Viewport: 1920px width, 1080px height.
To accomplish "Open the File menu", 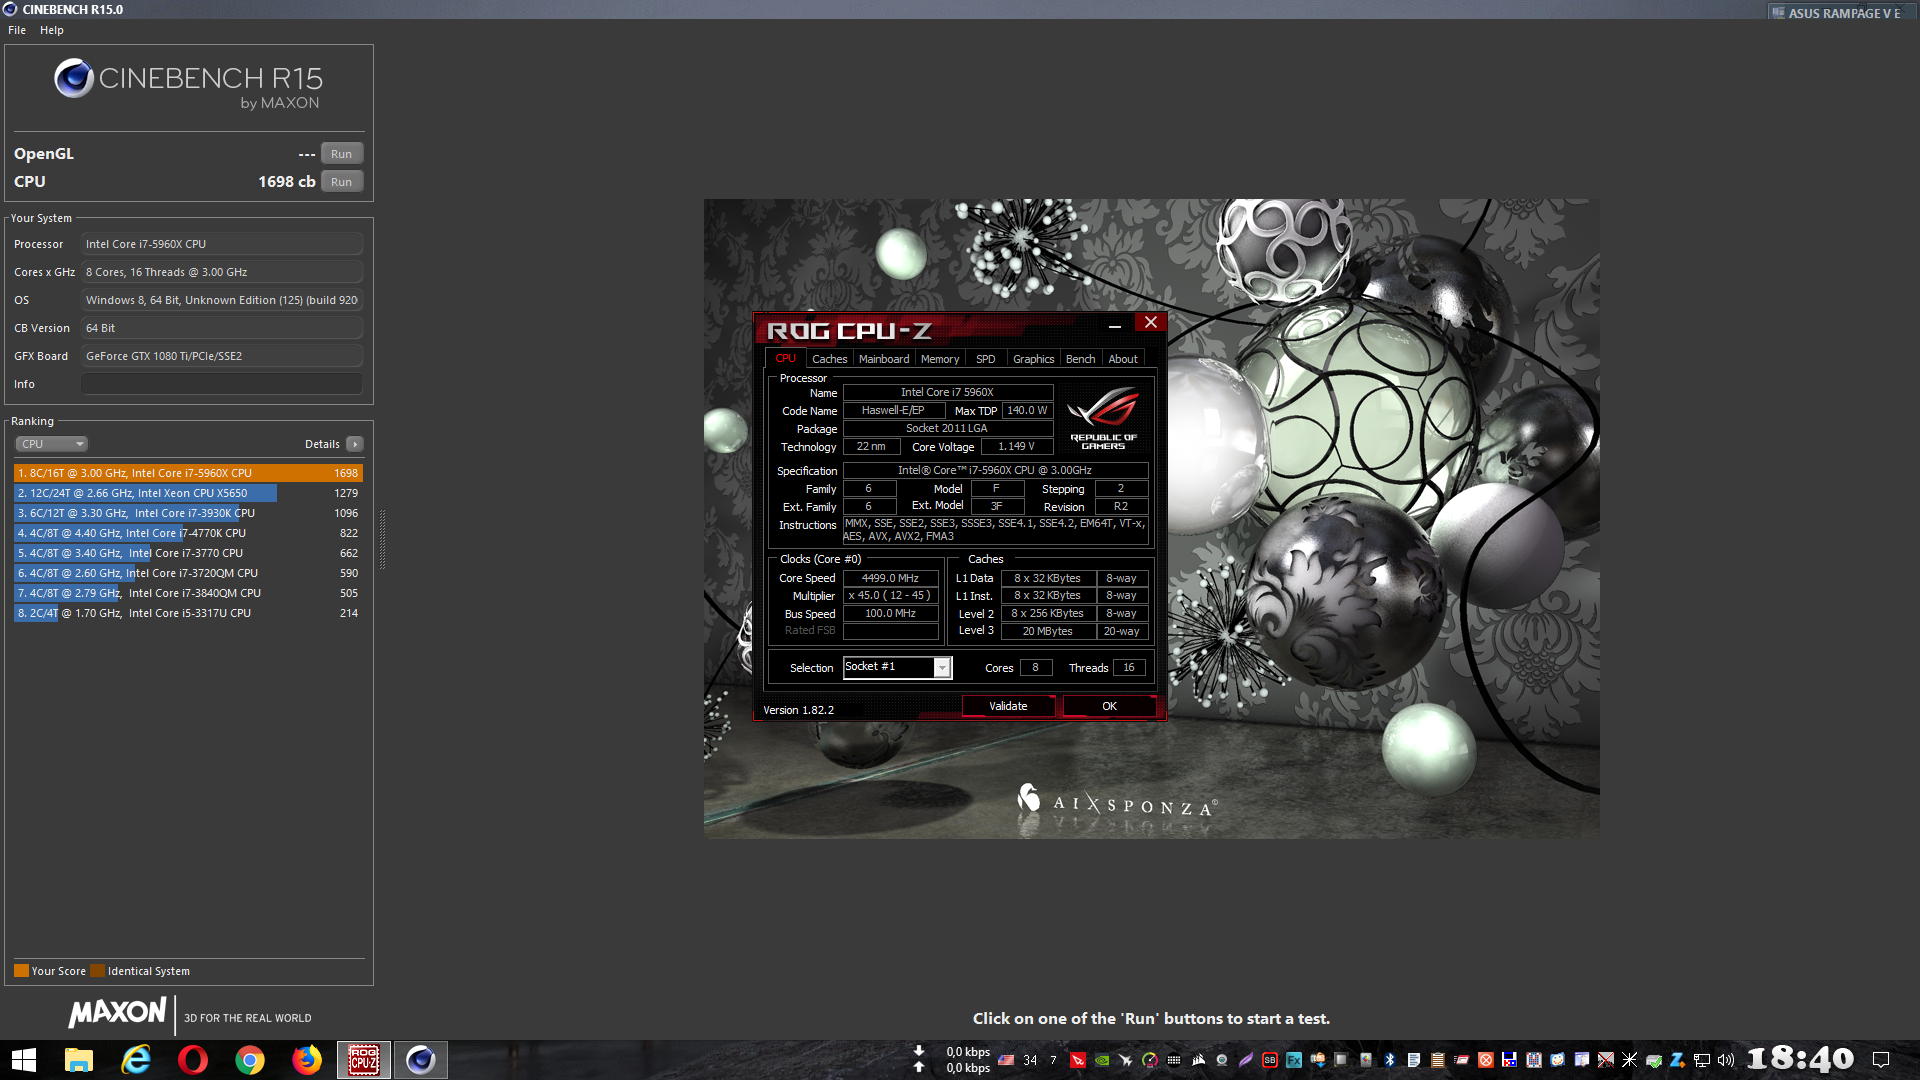I will click(17, 30).
